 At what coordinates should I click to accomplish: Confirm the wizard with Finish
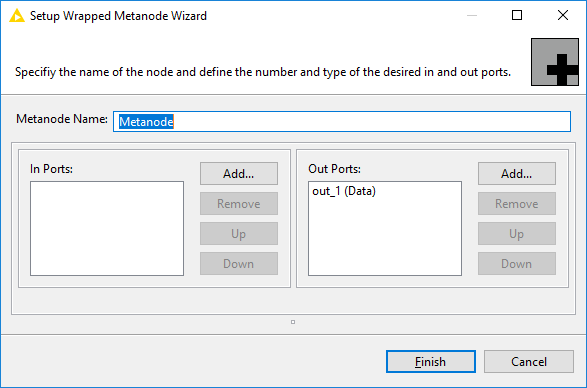click(x=431, y=361)
